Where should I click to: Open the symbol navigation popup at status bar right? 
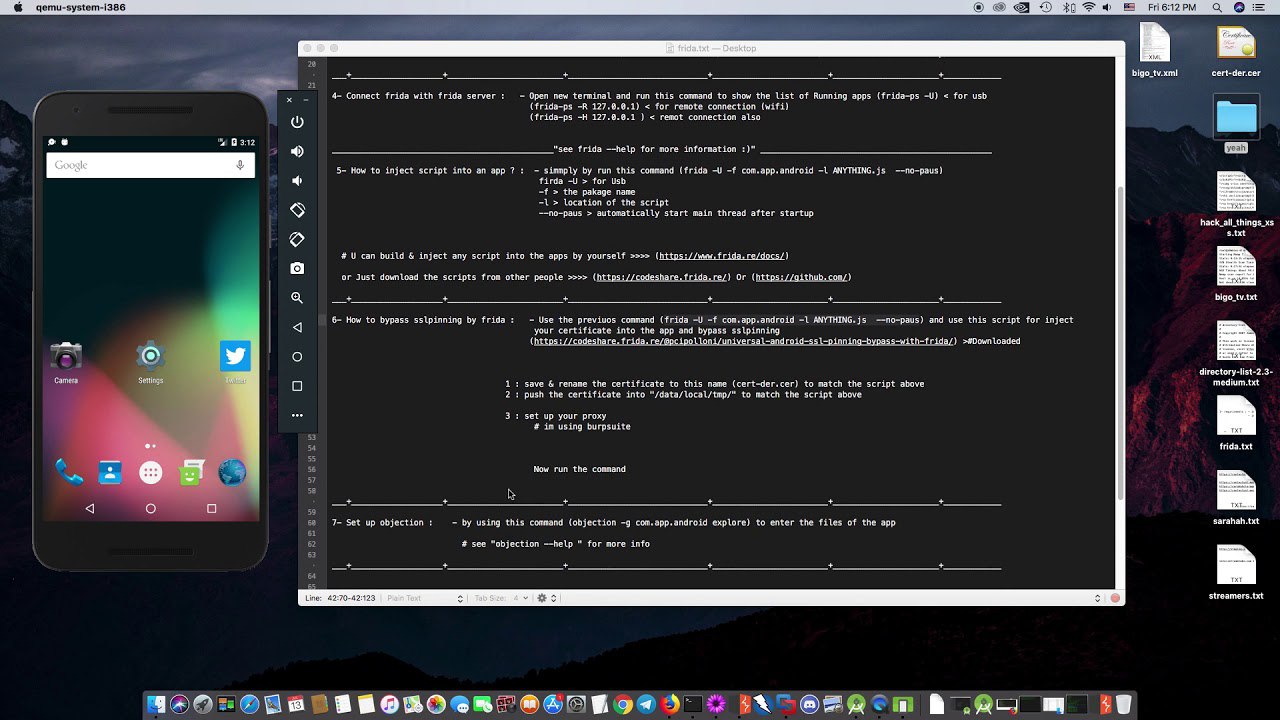pos(1097,598)
